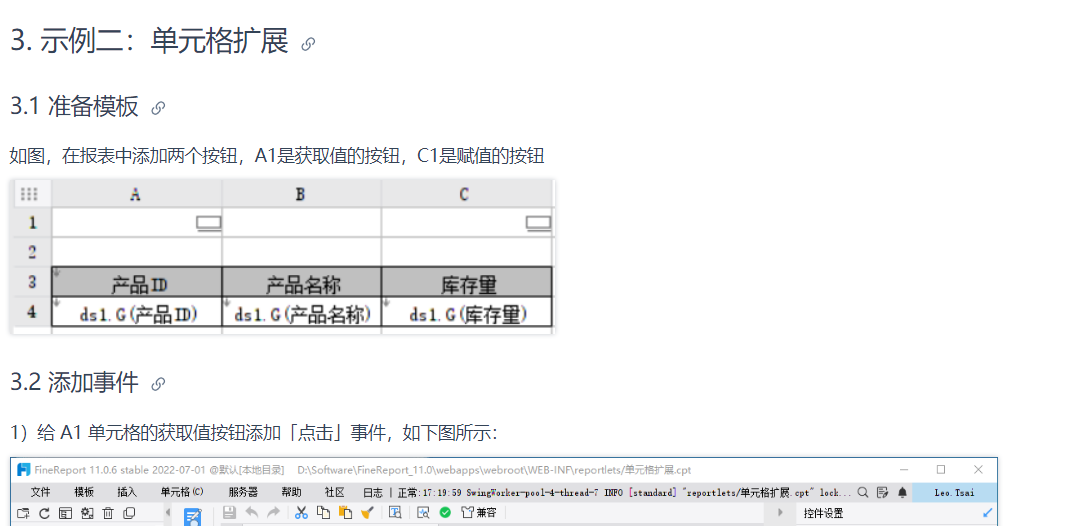Viewport: 1082px width, 526px height.
Task: Click the save disk icon
Action: coord(229,512)
